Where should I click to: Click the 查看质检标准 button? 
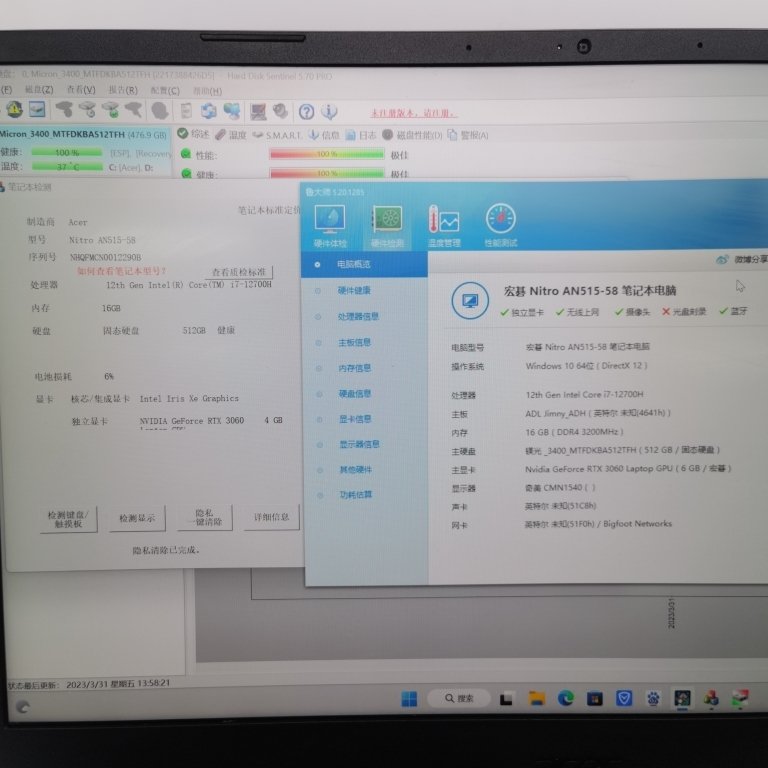click(239, 272)
